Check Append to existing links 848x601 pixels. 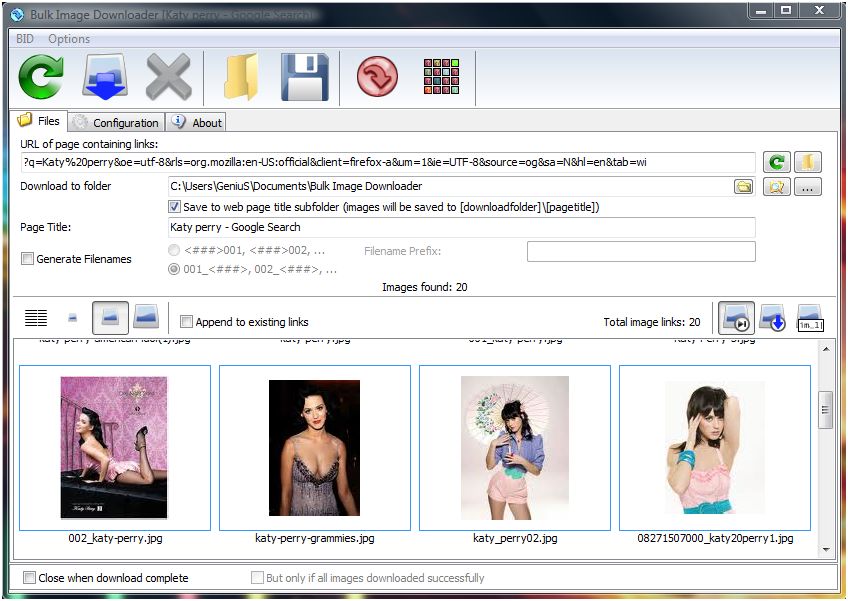(x=186, y=322)
